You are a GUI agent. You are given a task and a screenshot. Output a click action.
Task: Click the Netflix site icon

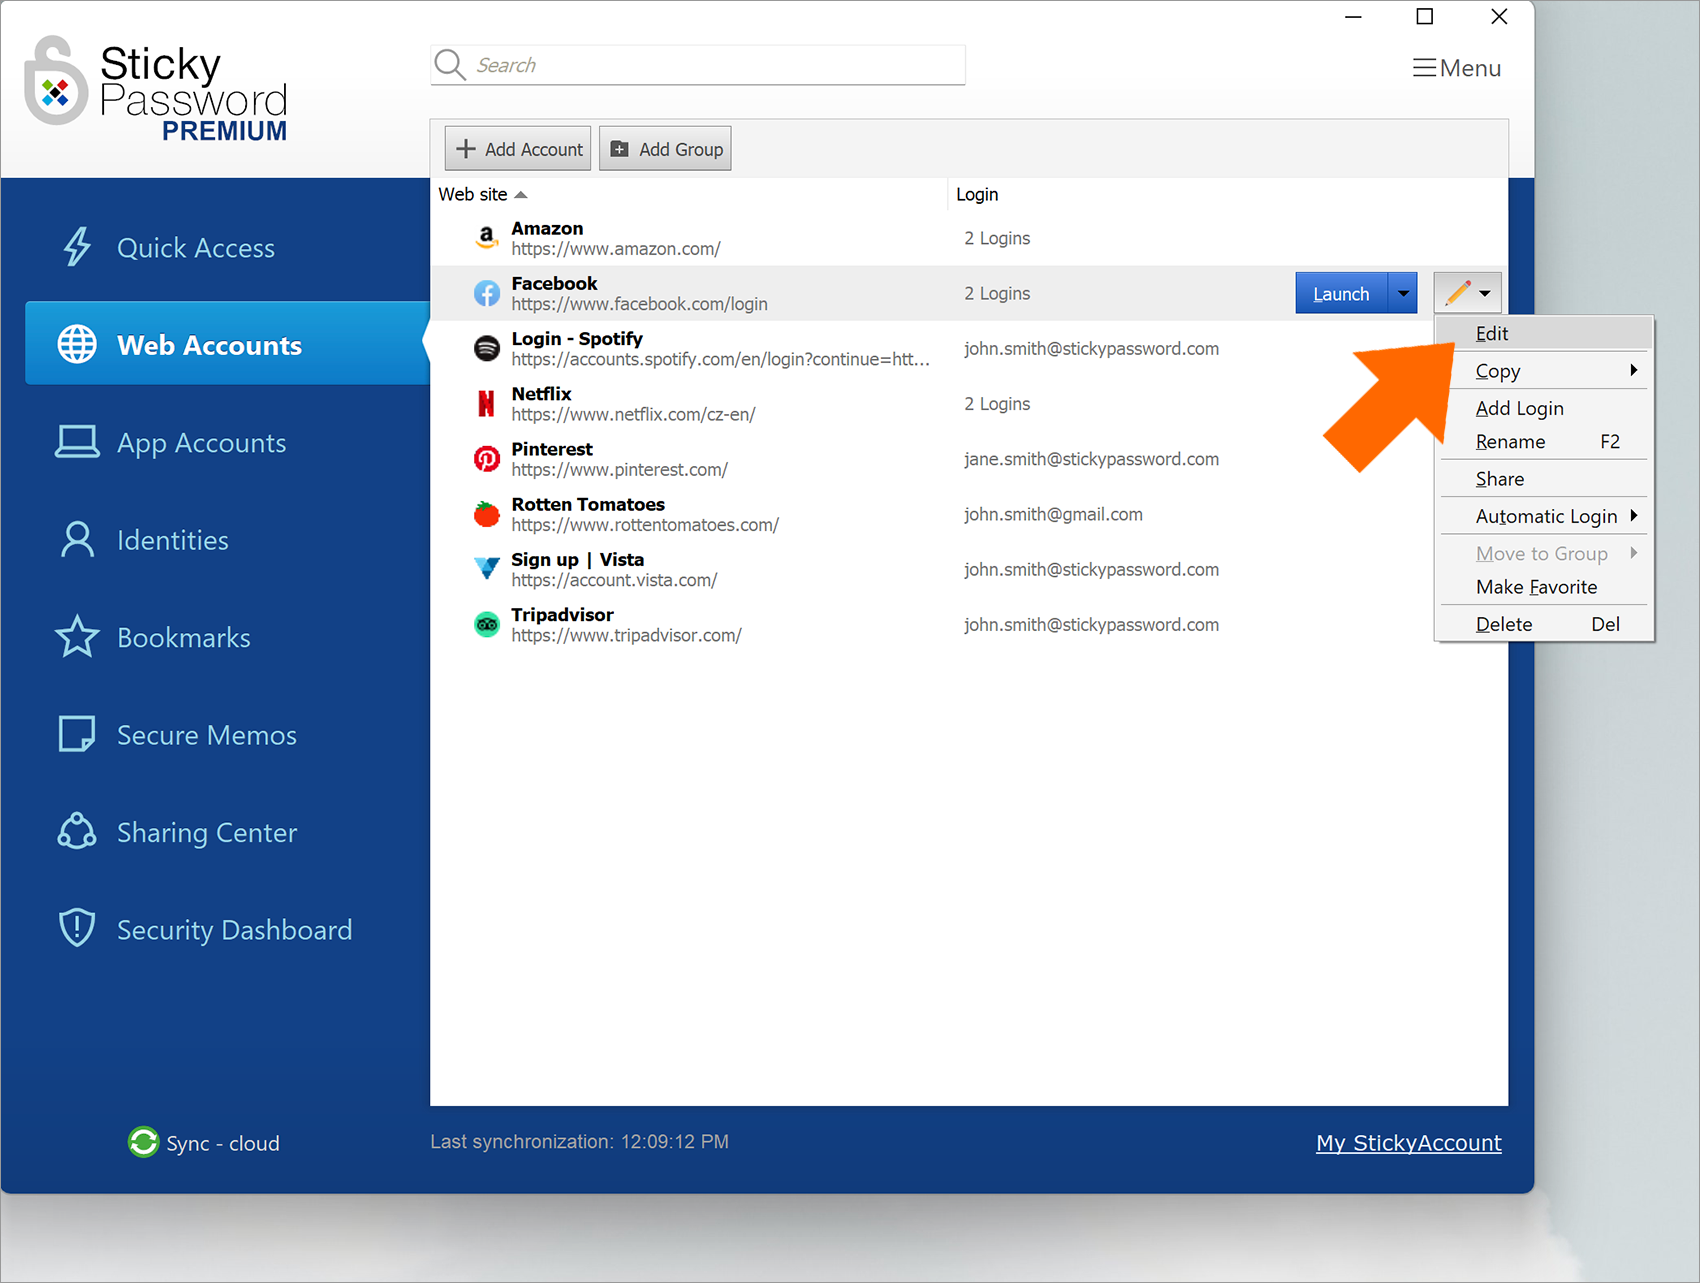click(x=486, y=403)
